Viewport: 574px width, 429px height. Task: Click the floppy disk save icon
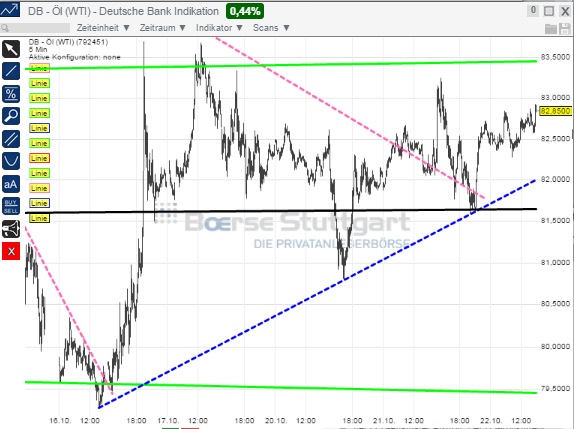tap(565, 29)
